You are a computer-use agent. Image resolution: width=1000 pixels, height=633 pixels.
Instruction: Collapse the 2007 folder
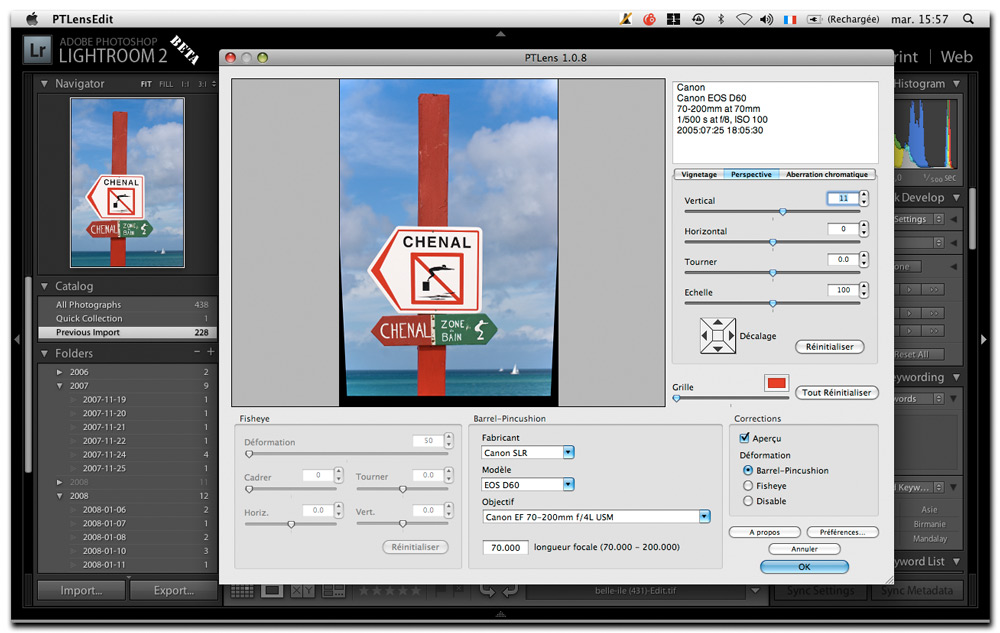tap(59, 386)
